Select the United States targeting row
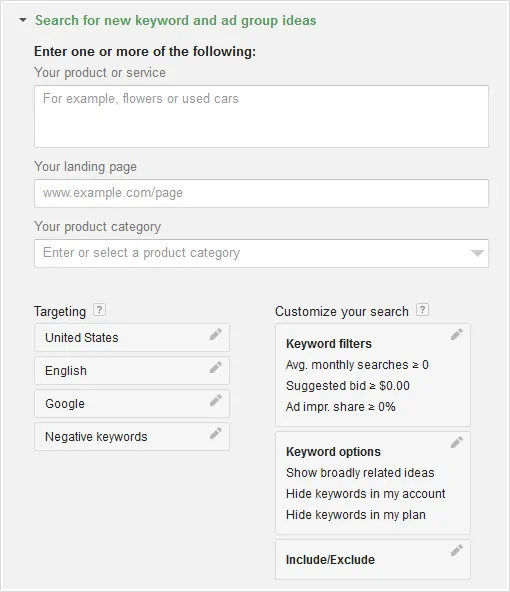Image resolution: width=510 pixels, height=592 pixels. (x=132, y=338)
